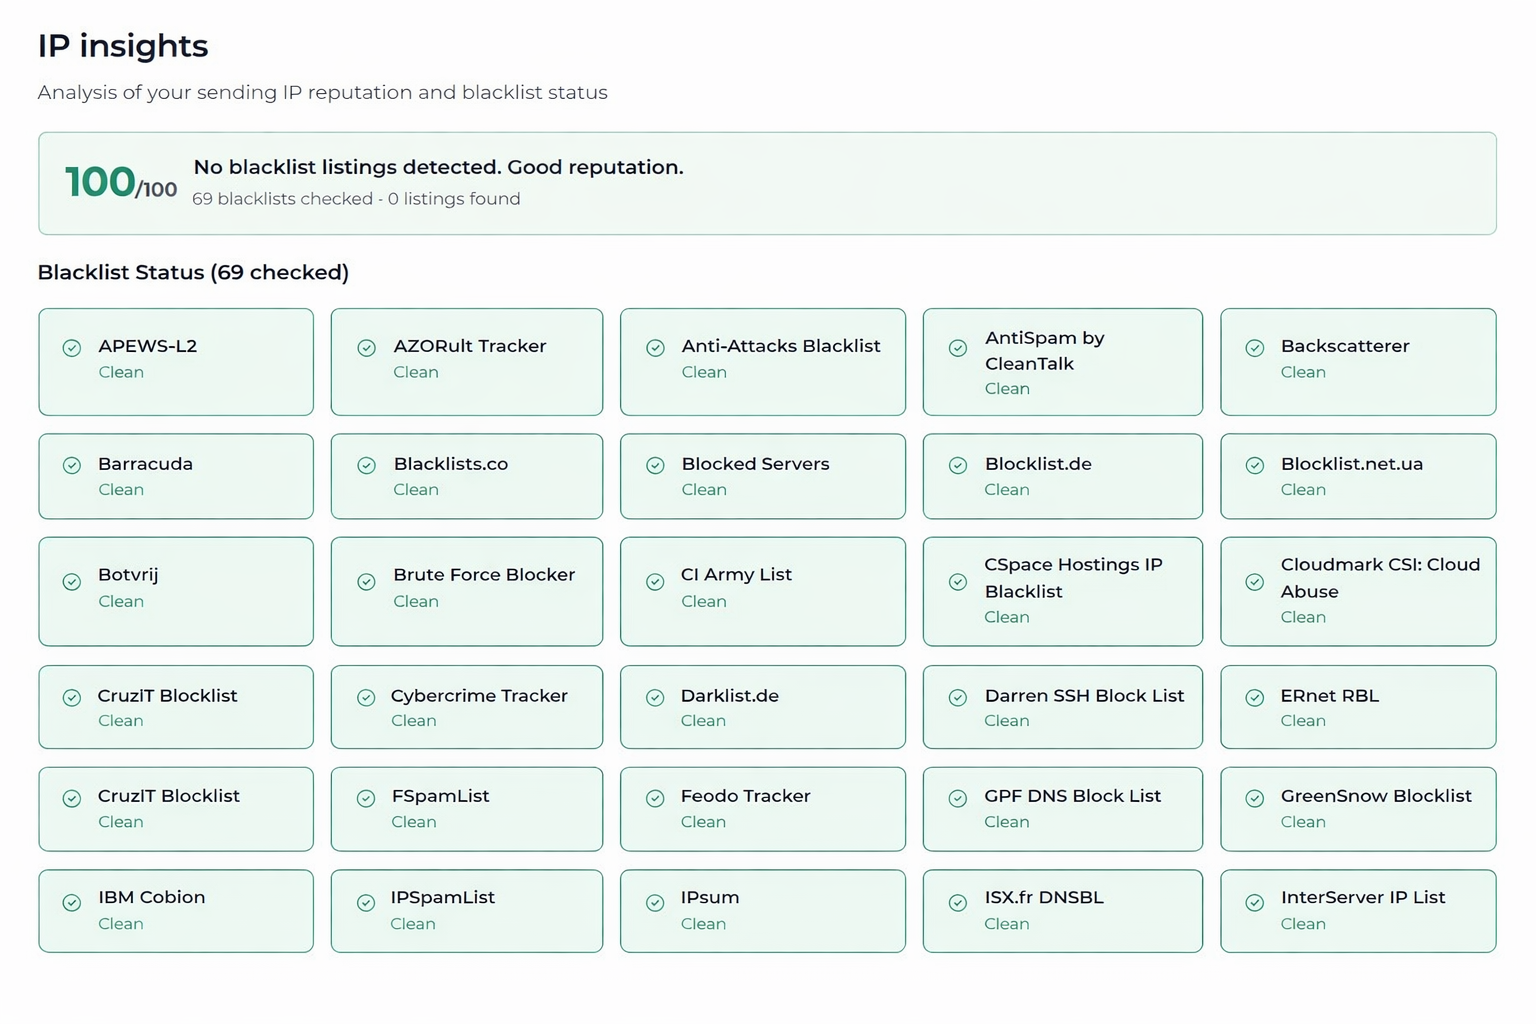Select CSpace Hostings IP Blacklist check icon
The image size is (1536, 1024).
(x=958, y=582)
